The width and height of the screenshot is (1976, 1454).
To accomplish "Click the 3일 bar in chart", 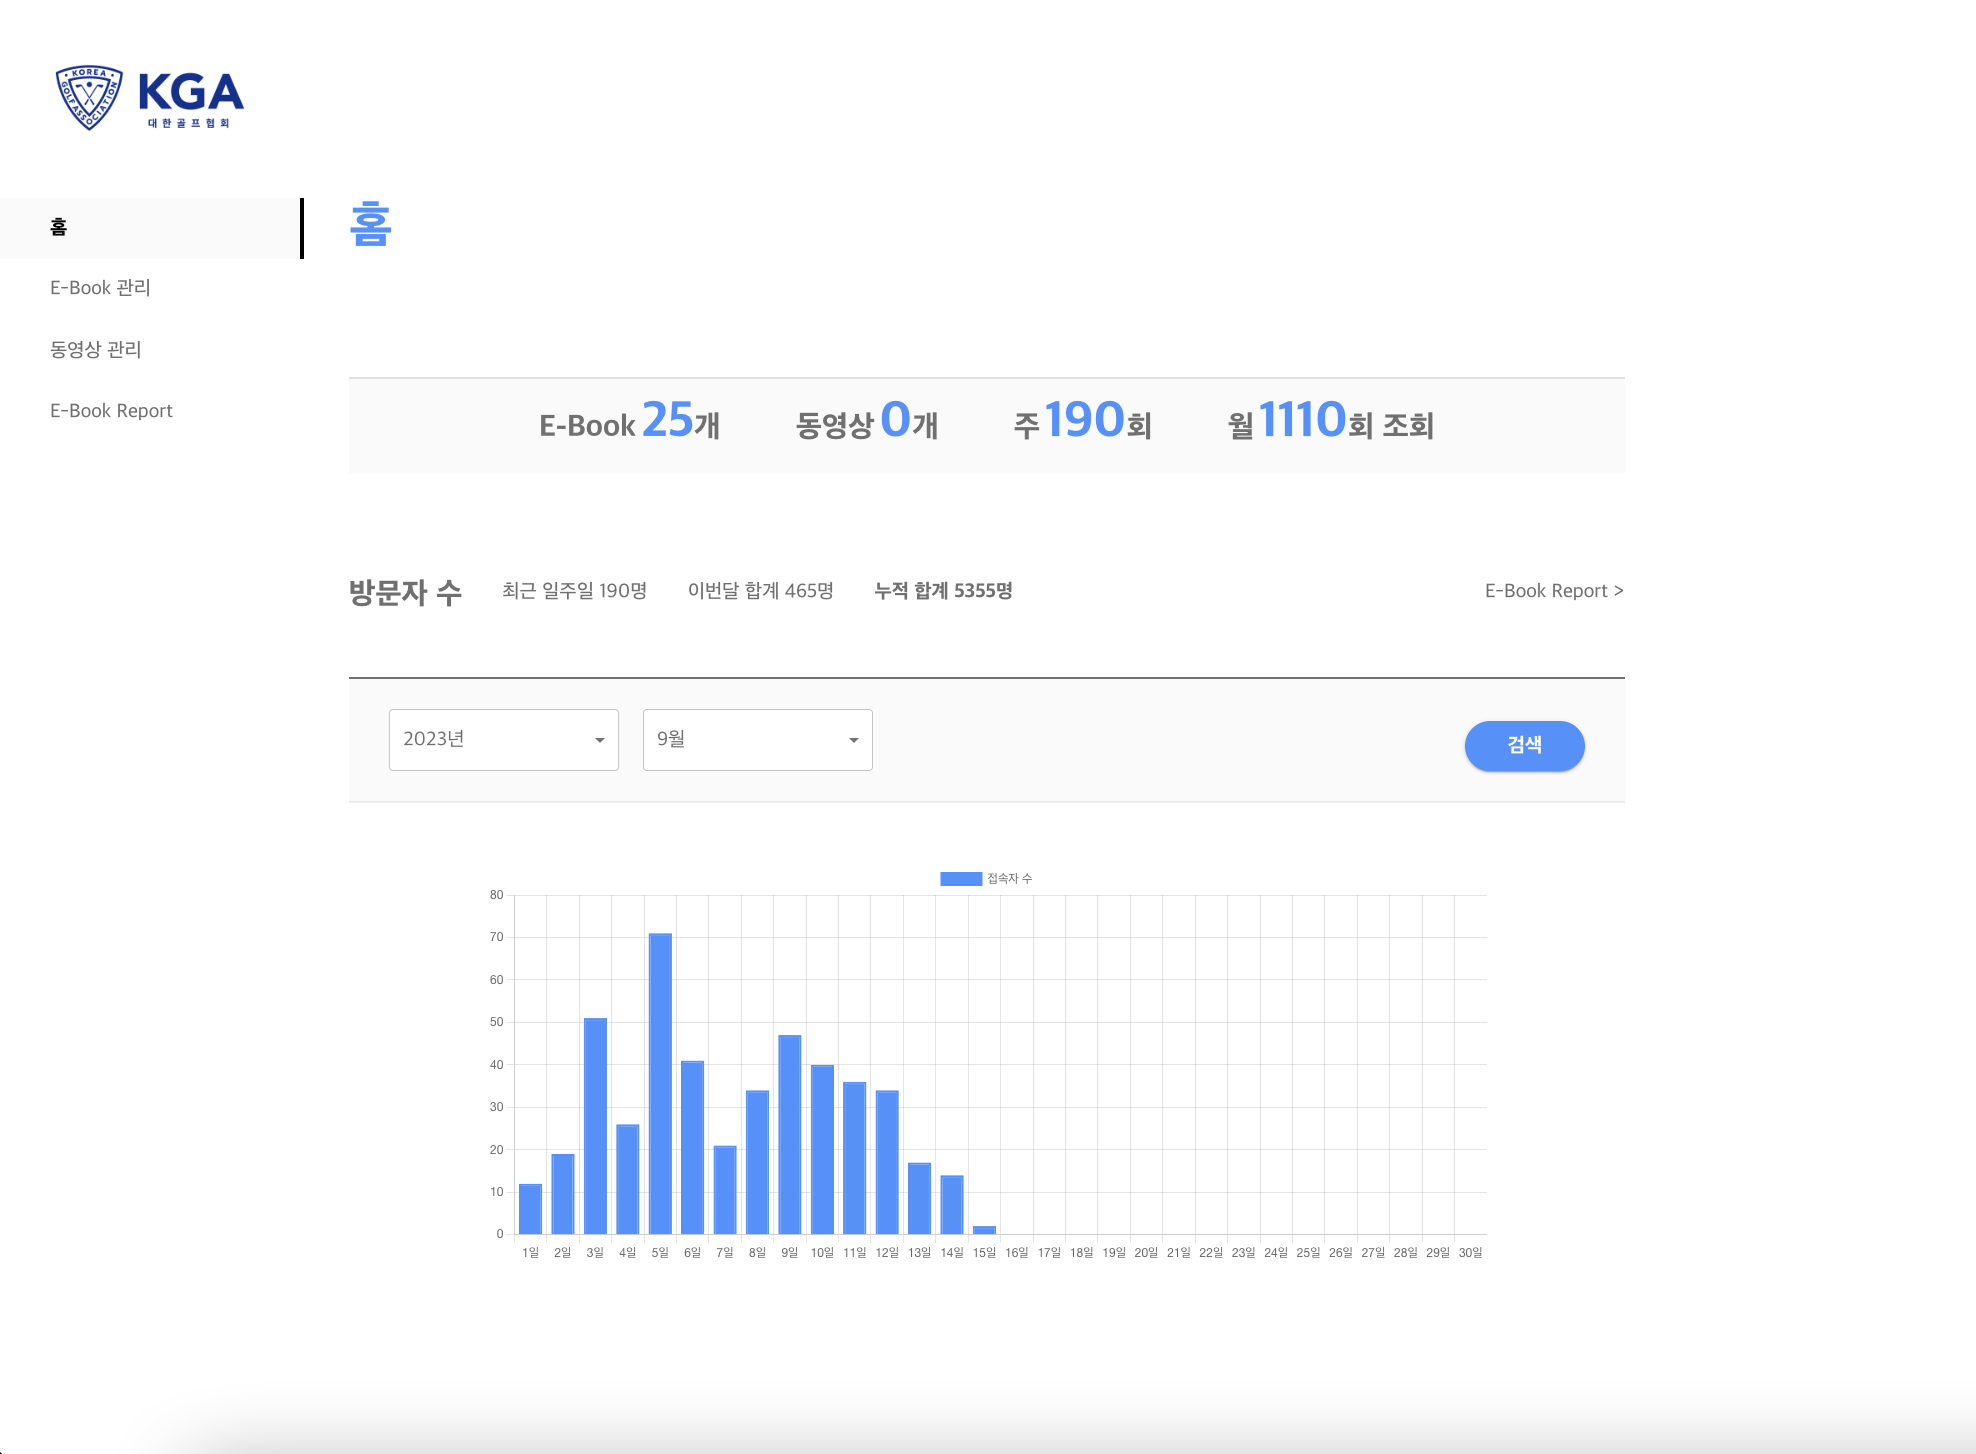I will coord(595,1125).
